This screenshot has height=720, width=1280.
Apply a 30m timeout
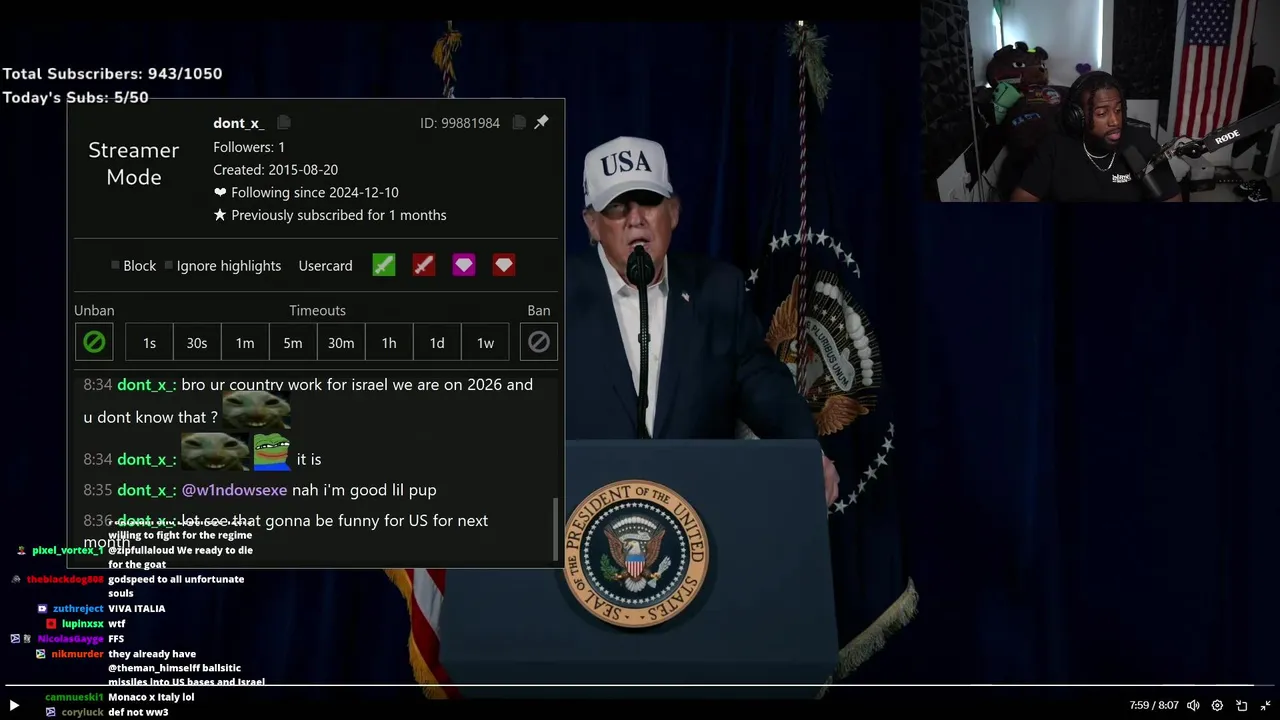pyautogui.click(x=341, y=342)
